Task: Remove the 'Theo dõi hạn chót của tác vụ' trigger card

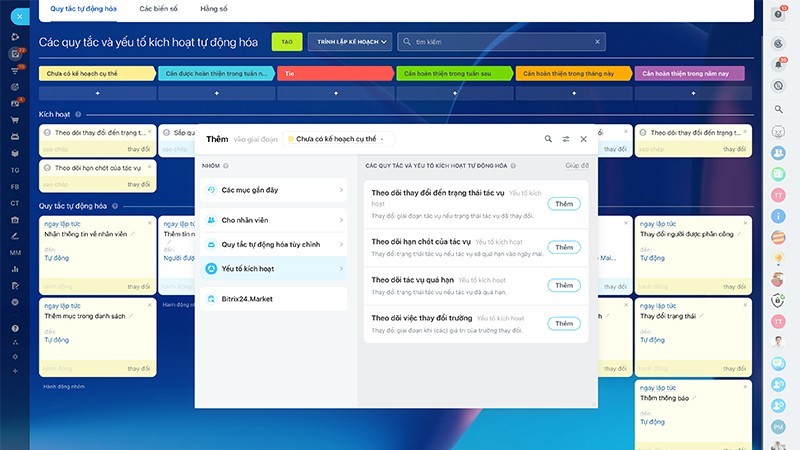Action: coord(149,167)
